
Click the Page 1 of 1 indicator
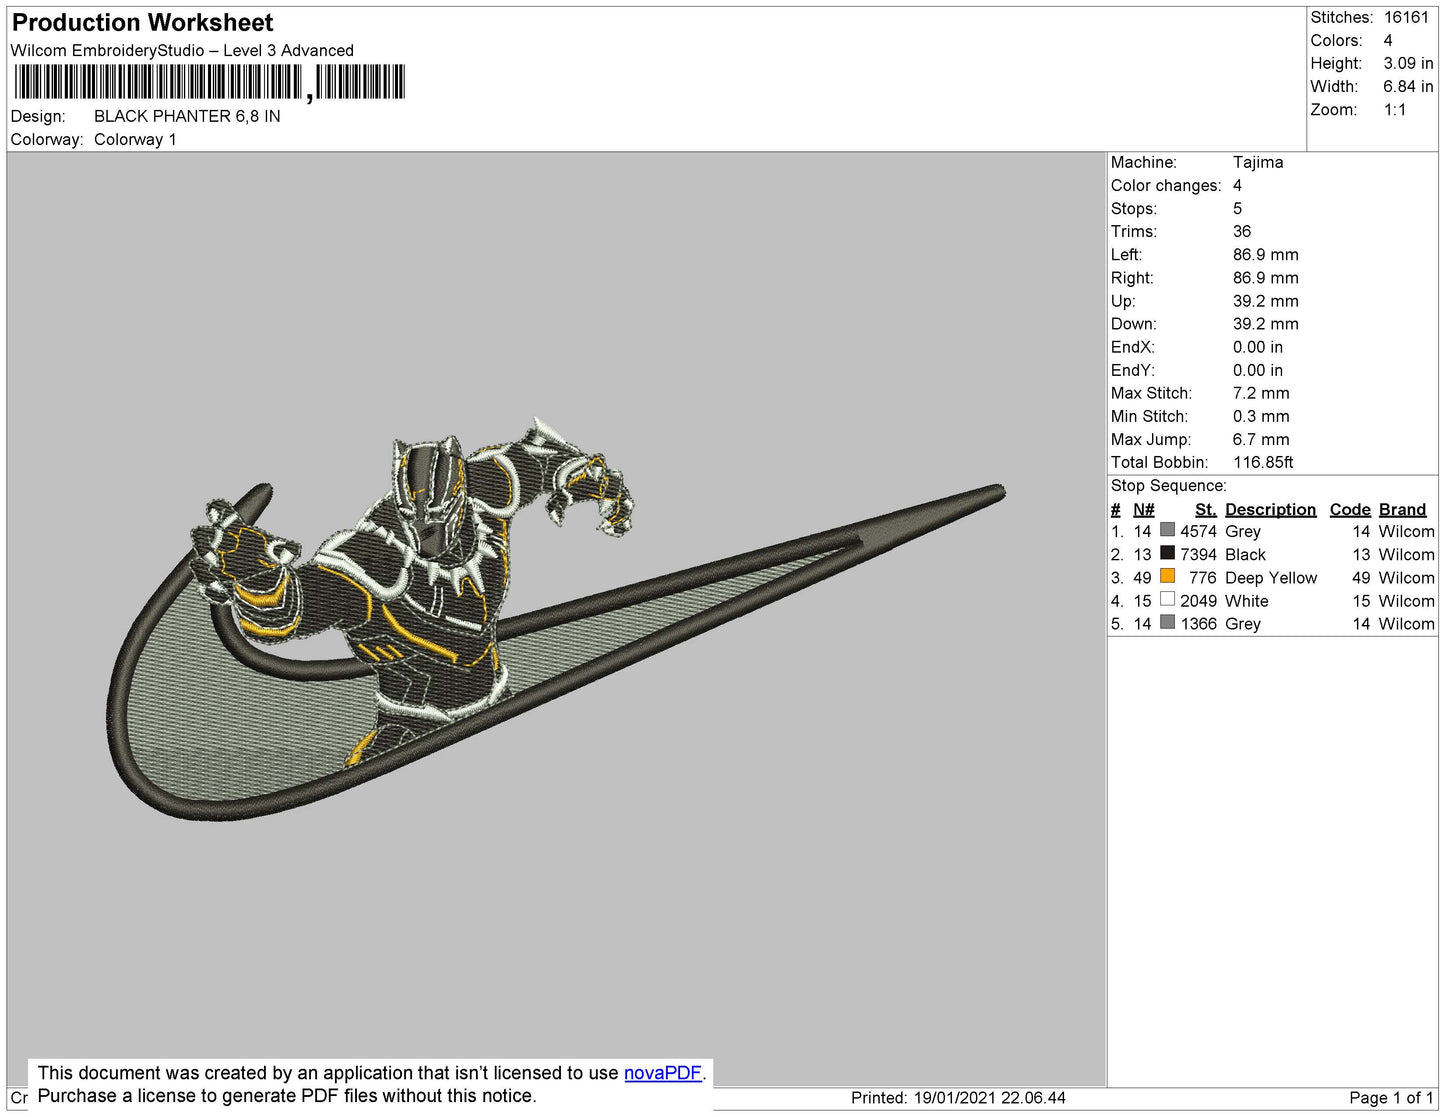pos(1390,1098)
